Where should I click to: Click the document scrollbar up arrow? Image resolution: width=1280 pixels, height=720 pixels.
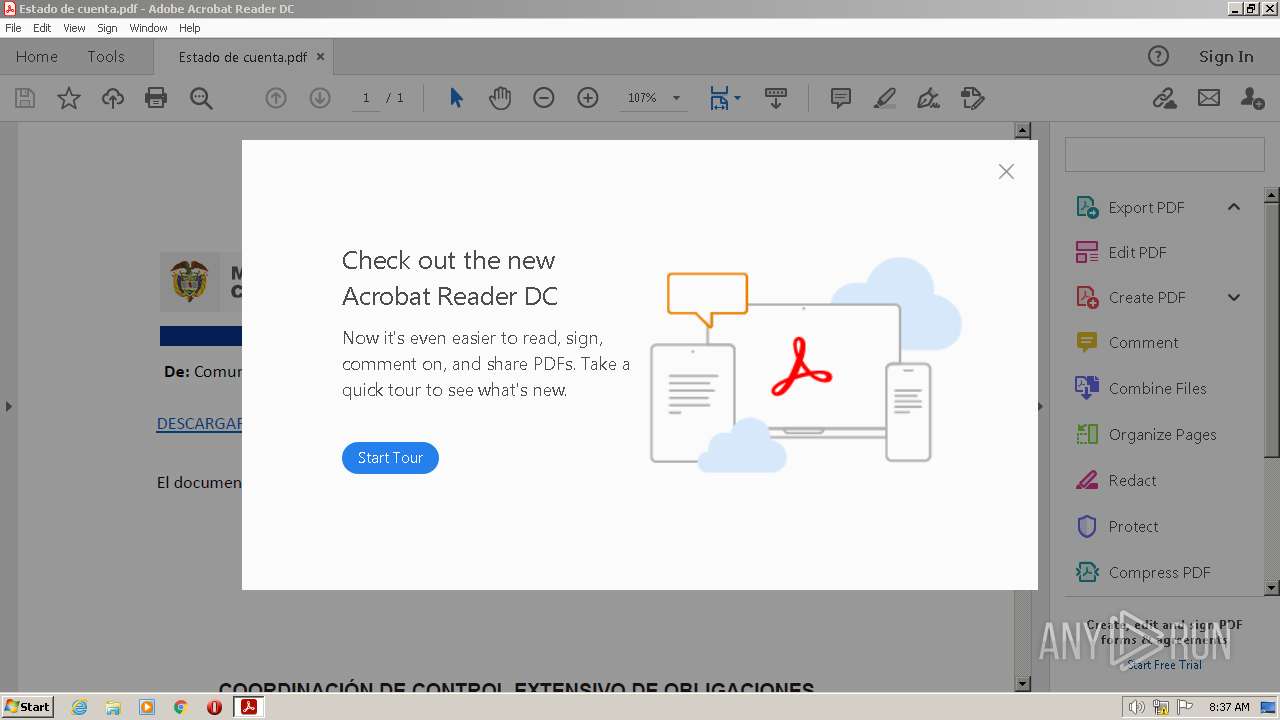pos(1022,130)
